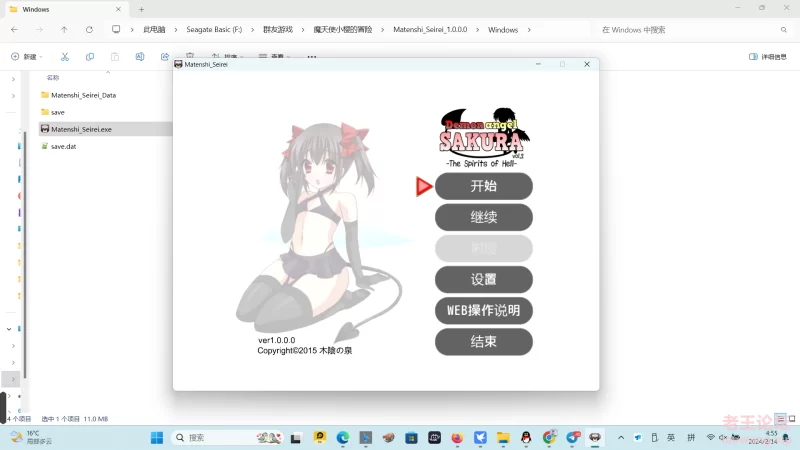Click Matenshi_Seirei game icon on taskbar
The image size is (800, 450).
[x=595, y=438]
